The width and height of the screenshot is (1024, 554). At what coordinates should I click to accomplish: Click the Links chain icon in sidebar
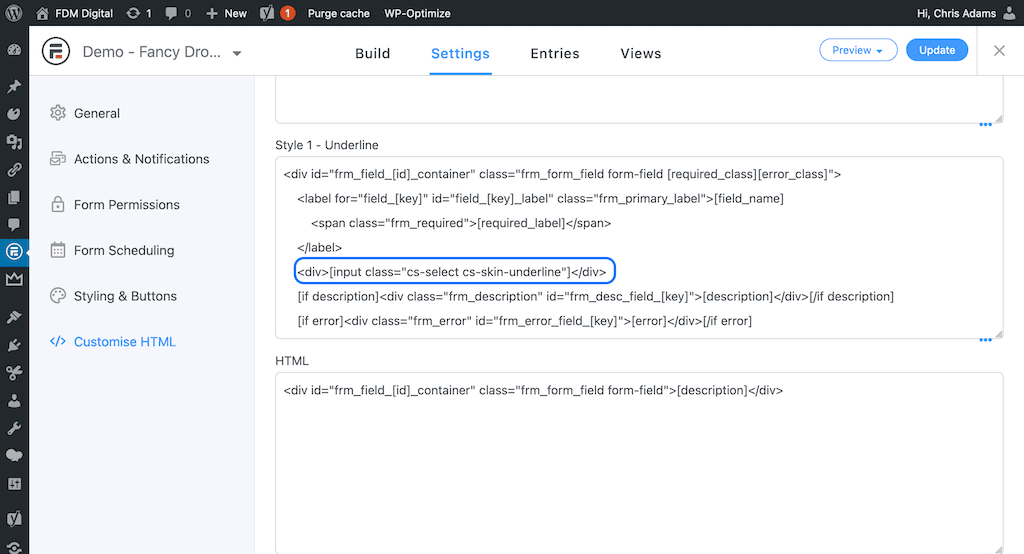coord(14,170)
